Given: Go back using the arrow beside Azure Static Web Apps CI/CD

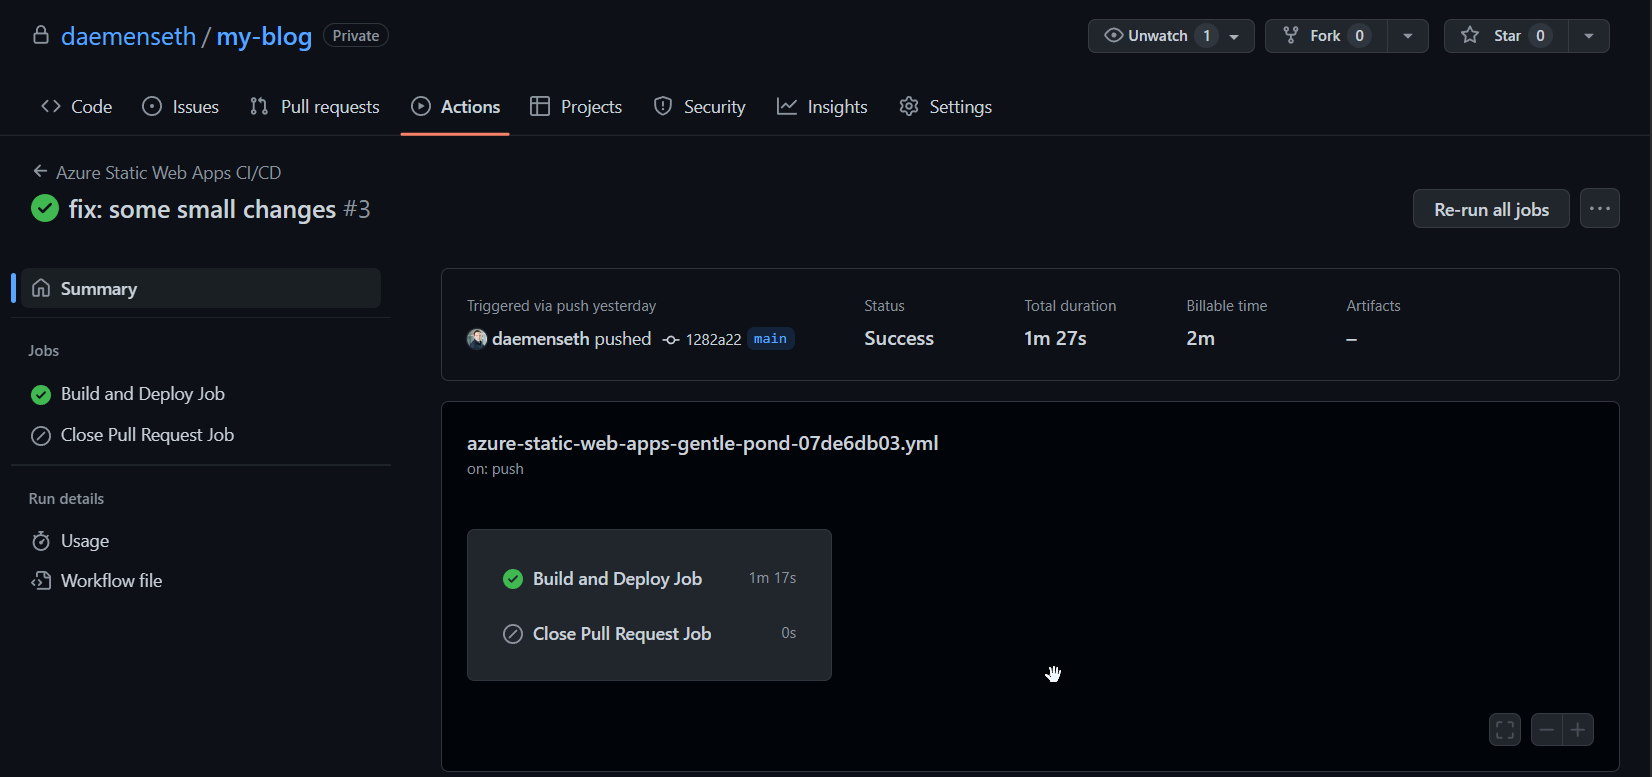Looking at the screenshot, I should coord(40,171).
